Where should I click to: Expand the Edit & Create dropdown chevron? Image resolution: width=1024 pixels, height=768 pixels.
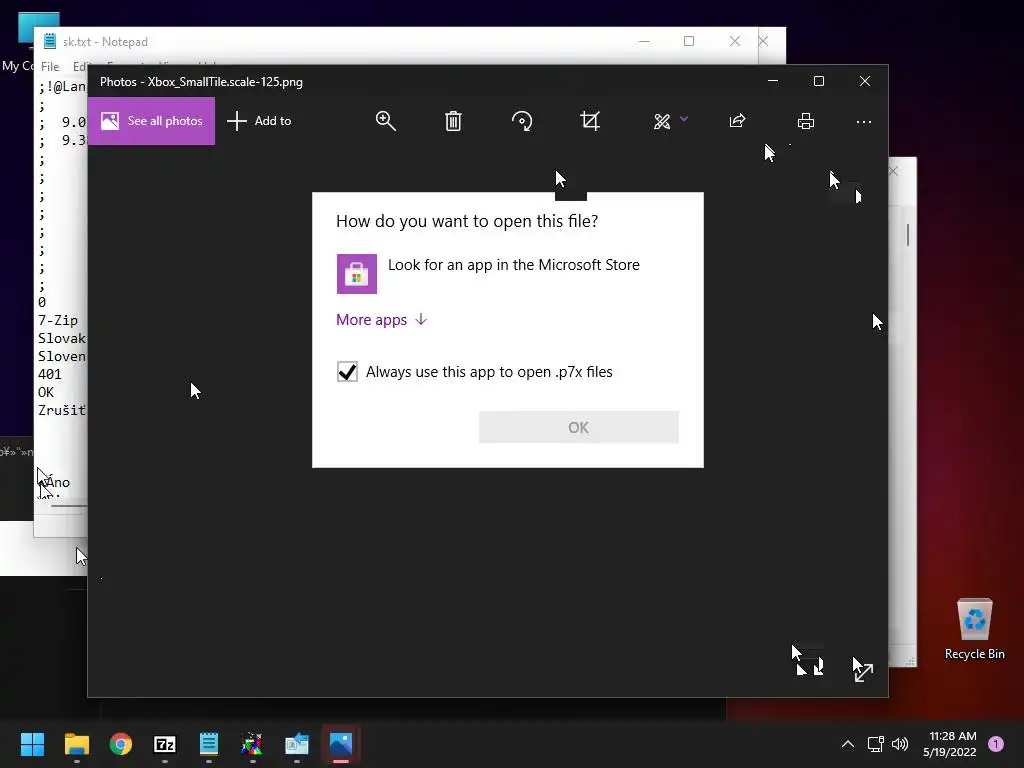pyautogui.click(x=684, y=119)
